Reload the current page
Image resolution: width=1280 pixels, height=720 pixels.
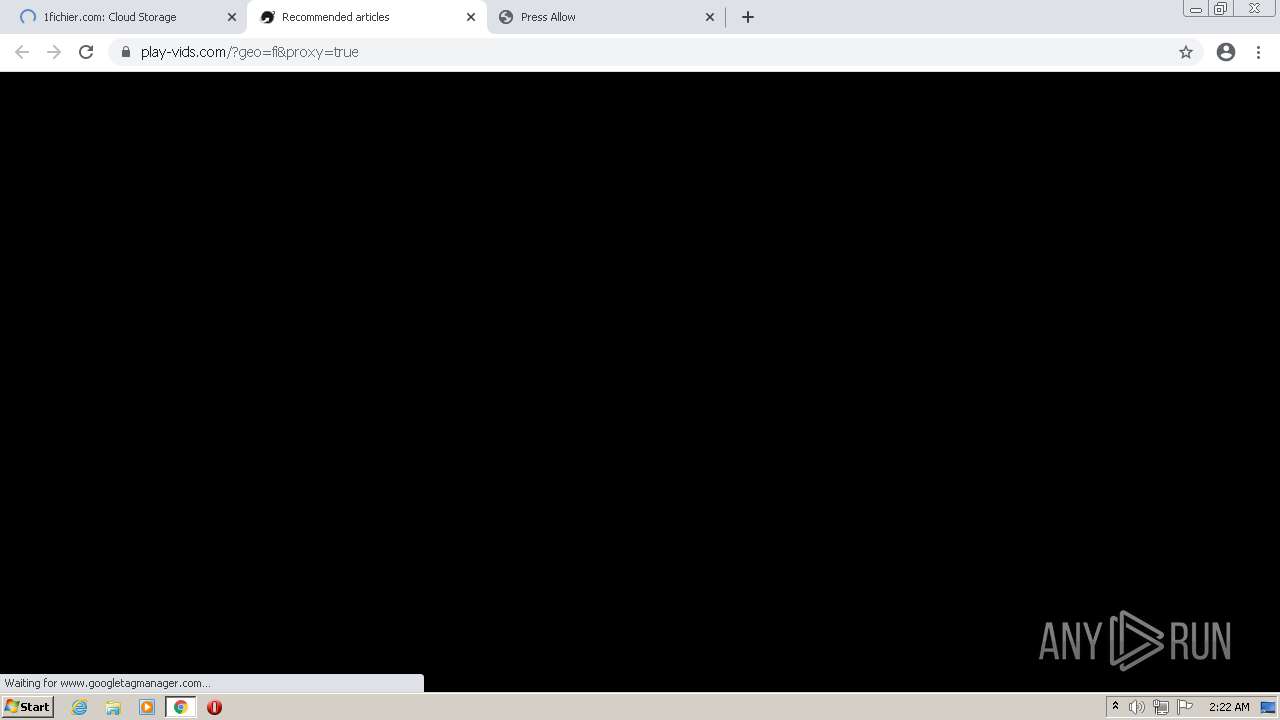(x=86, y=52)
